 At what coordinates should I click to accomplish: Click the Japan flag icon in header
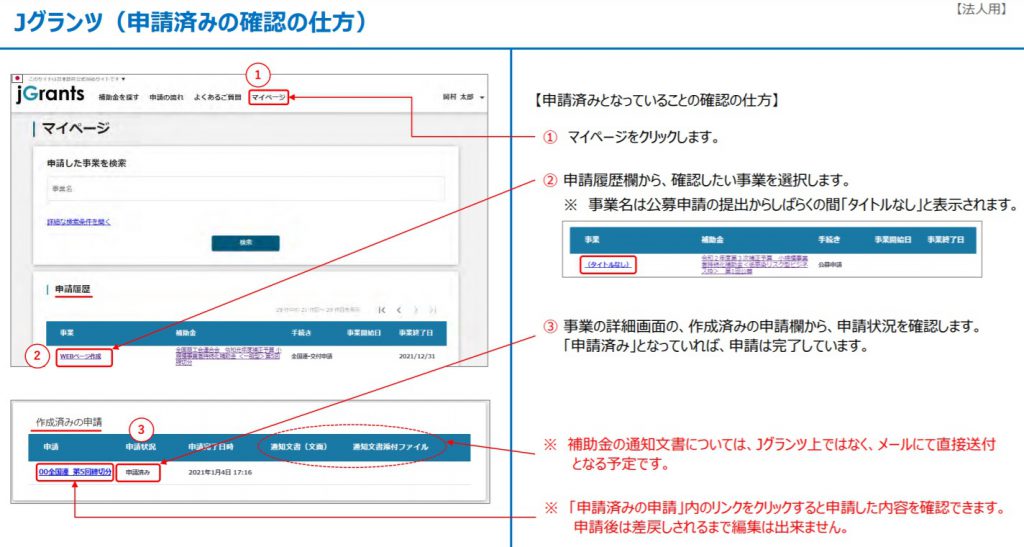[18, 78]
